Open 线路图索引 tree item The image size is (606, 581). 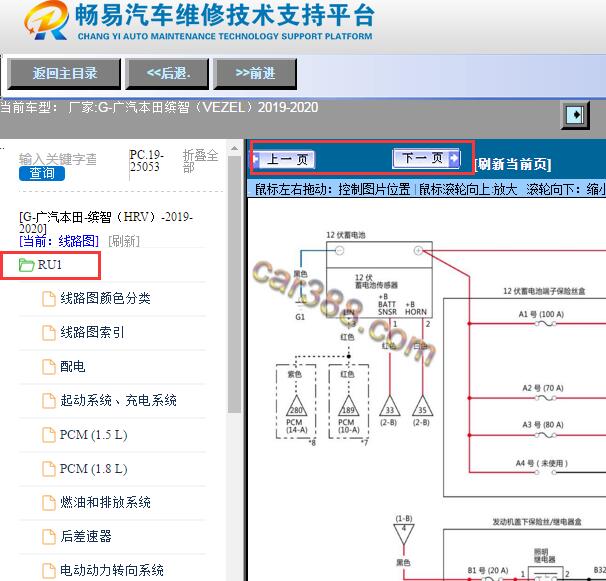[92, 332]
